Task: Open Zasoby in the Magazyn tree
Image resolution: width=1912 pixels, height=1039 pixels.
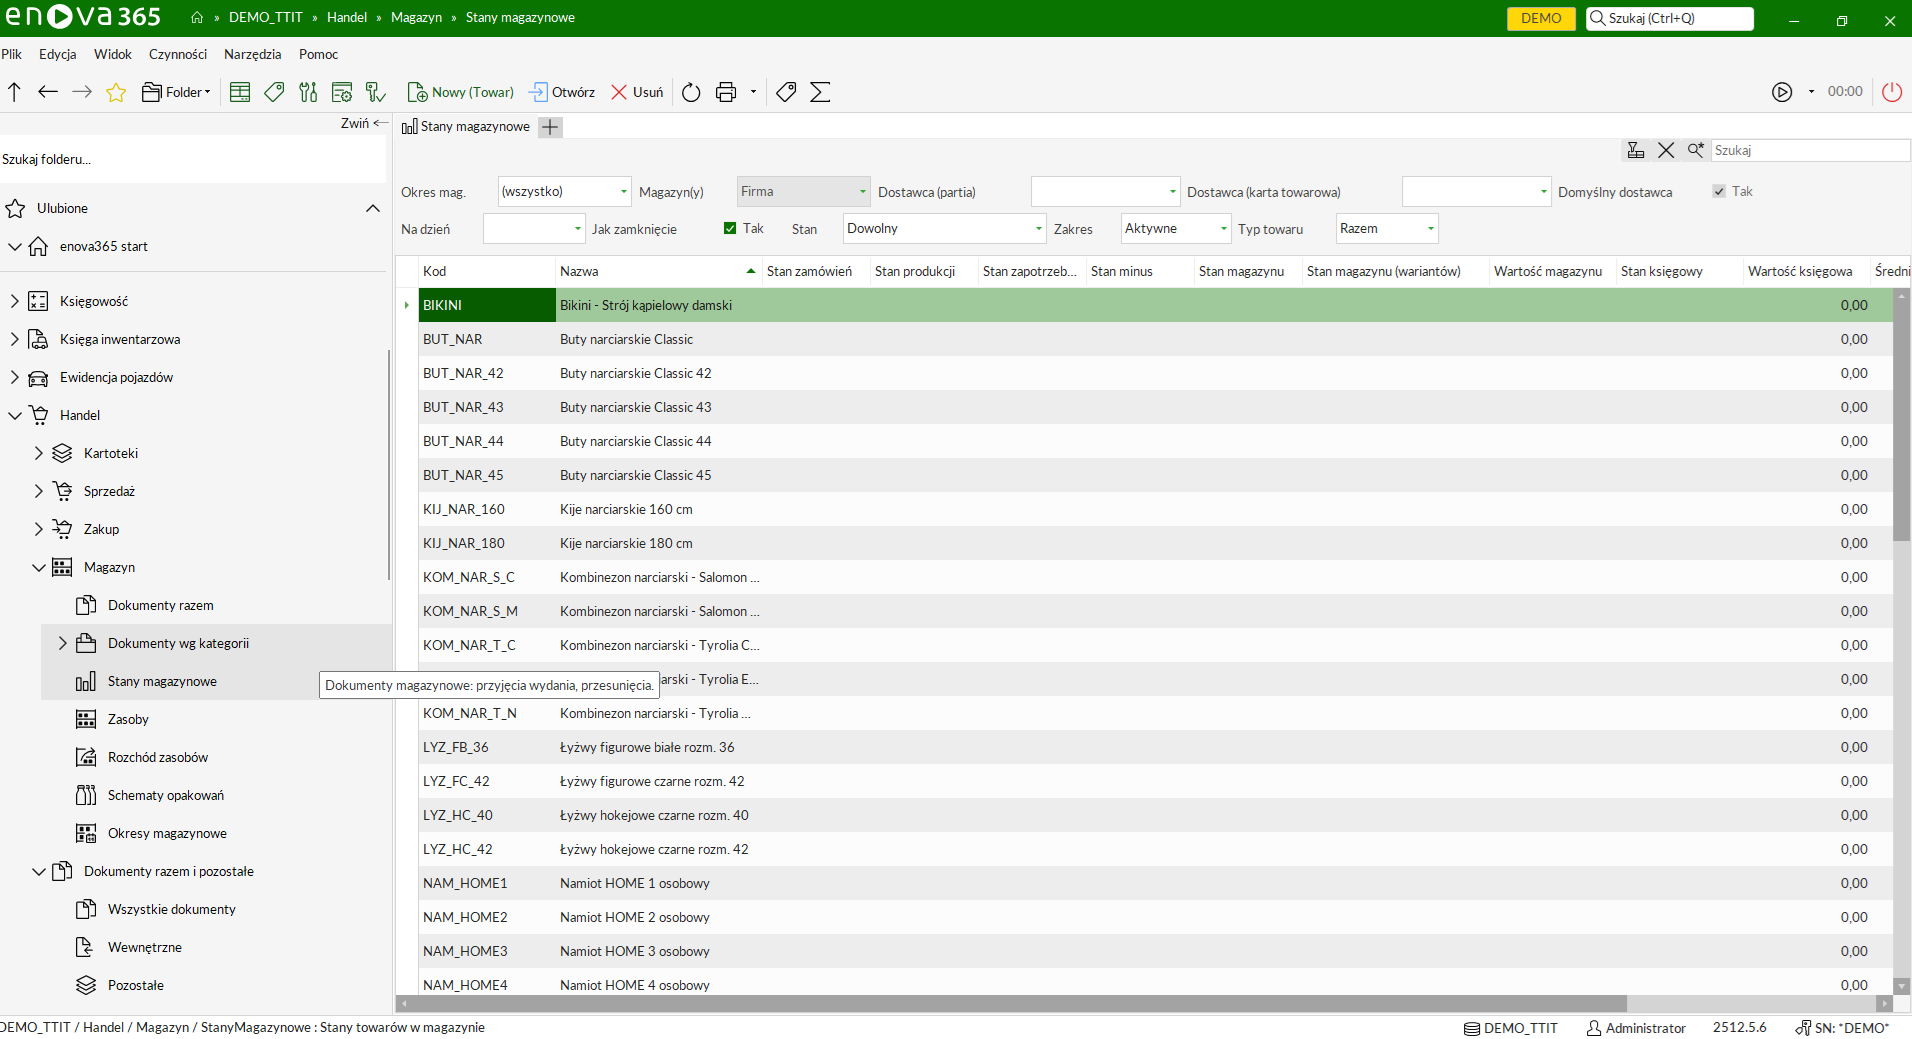Action: 128,719
